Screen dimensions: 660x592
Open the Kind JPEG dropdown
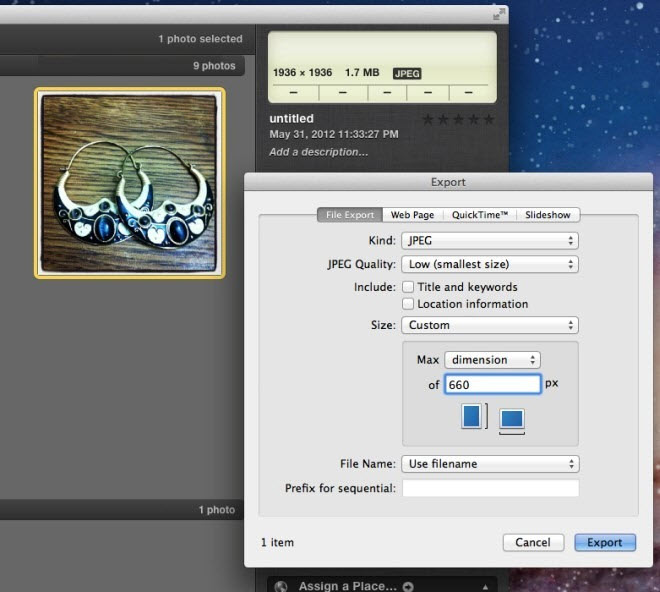click(490, 241)
